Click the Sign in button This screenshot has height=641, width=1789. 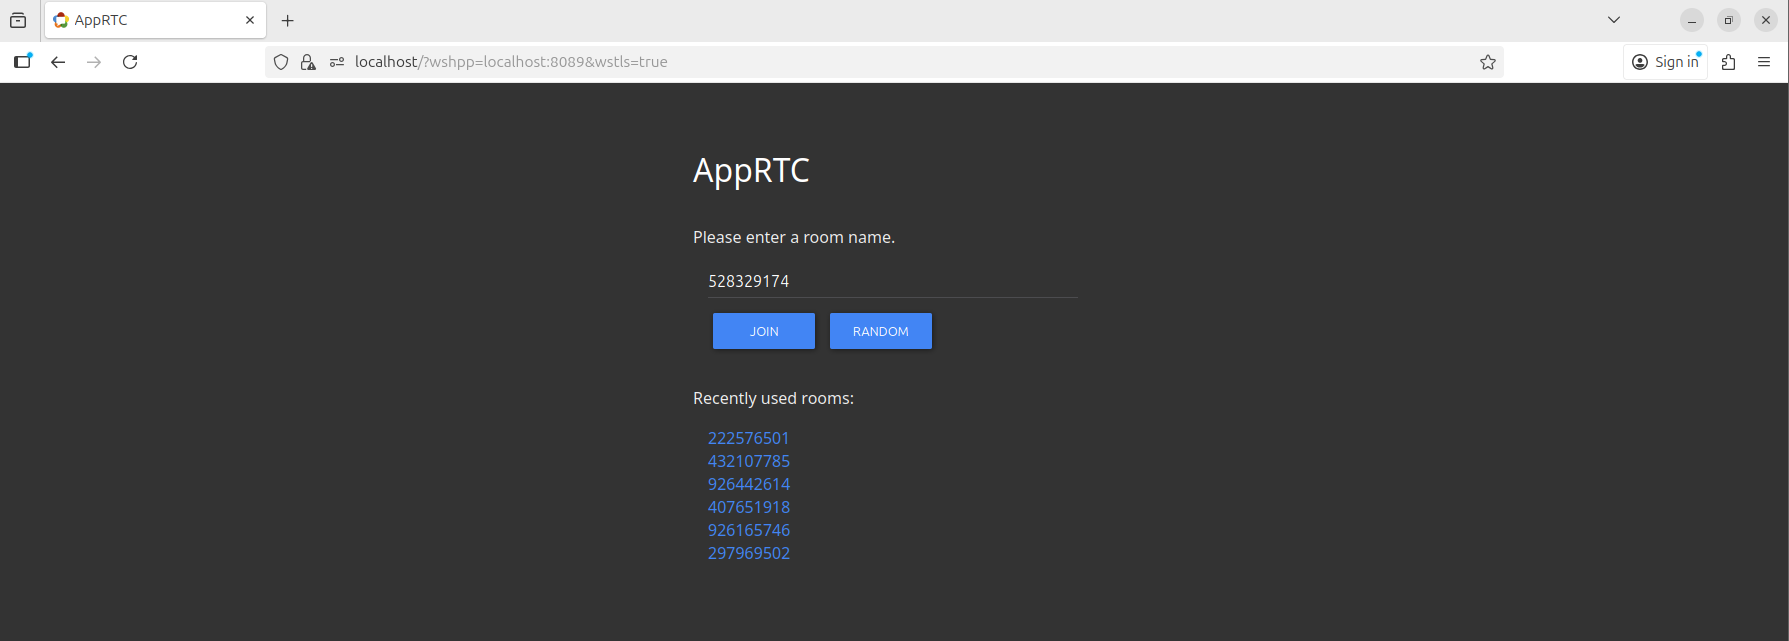(x=1665, y=62)
